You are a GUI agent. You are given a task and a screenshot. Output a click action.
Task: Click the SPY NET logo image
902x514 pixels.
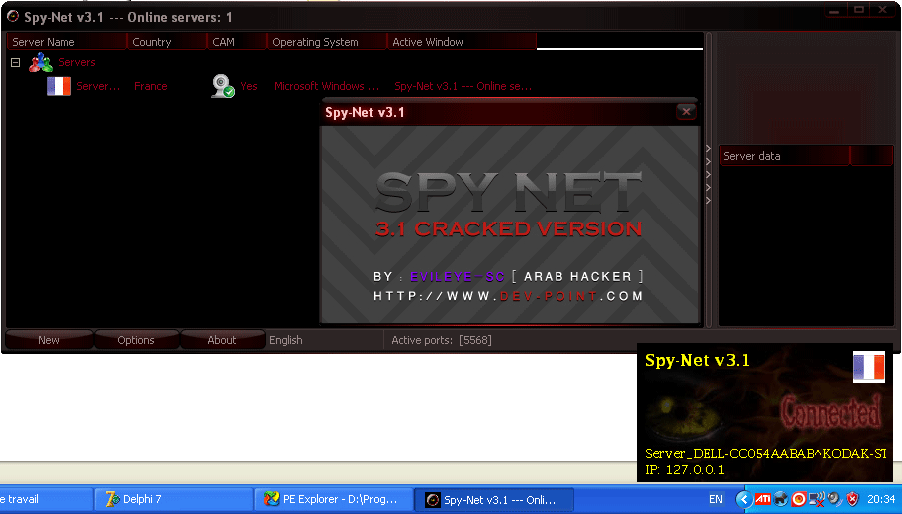tap(509, 192)
